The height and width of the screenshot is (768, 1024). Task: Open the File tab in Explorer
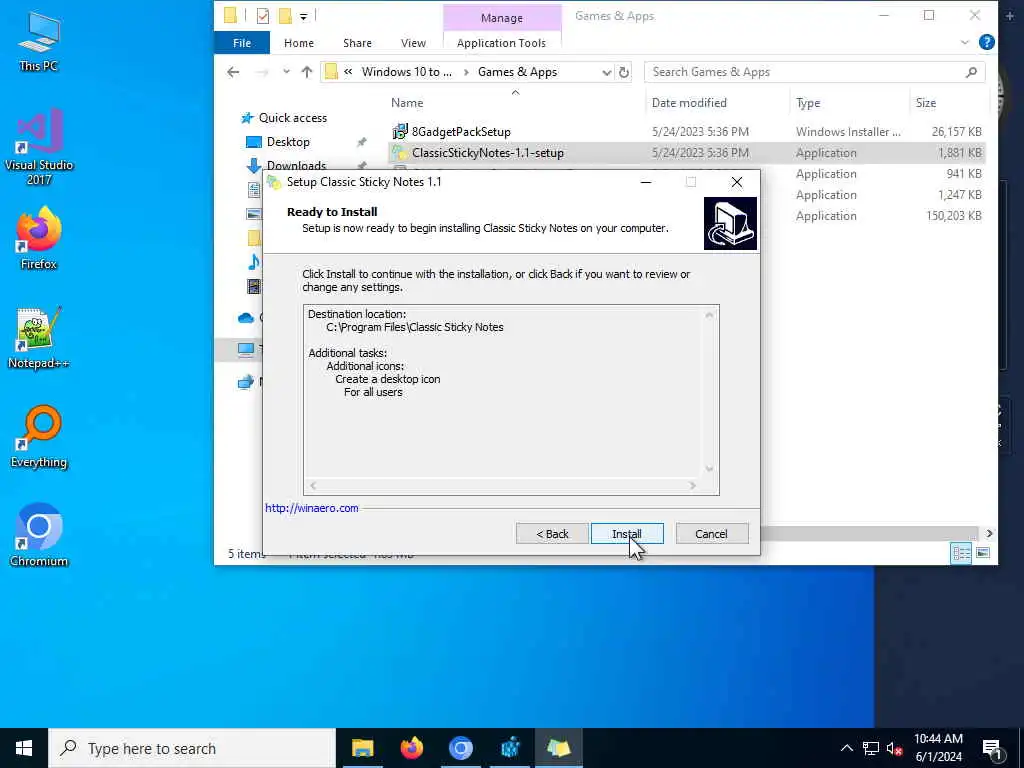[x=242, y=43]
